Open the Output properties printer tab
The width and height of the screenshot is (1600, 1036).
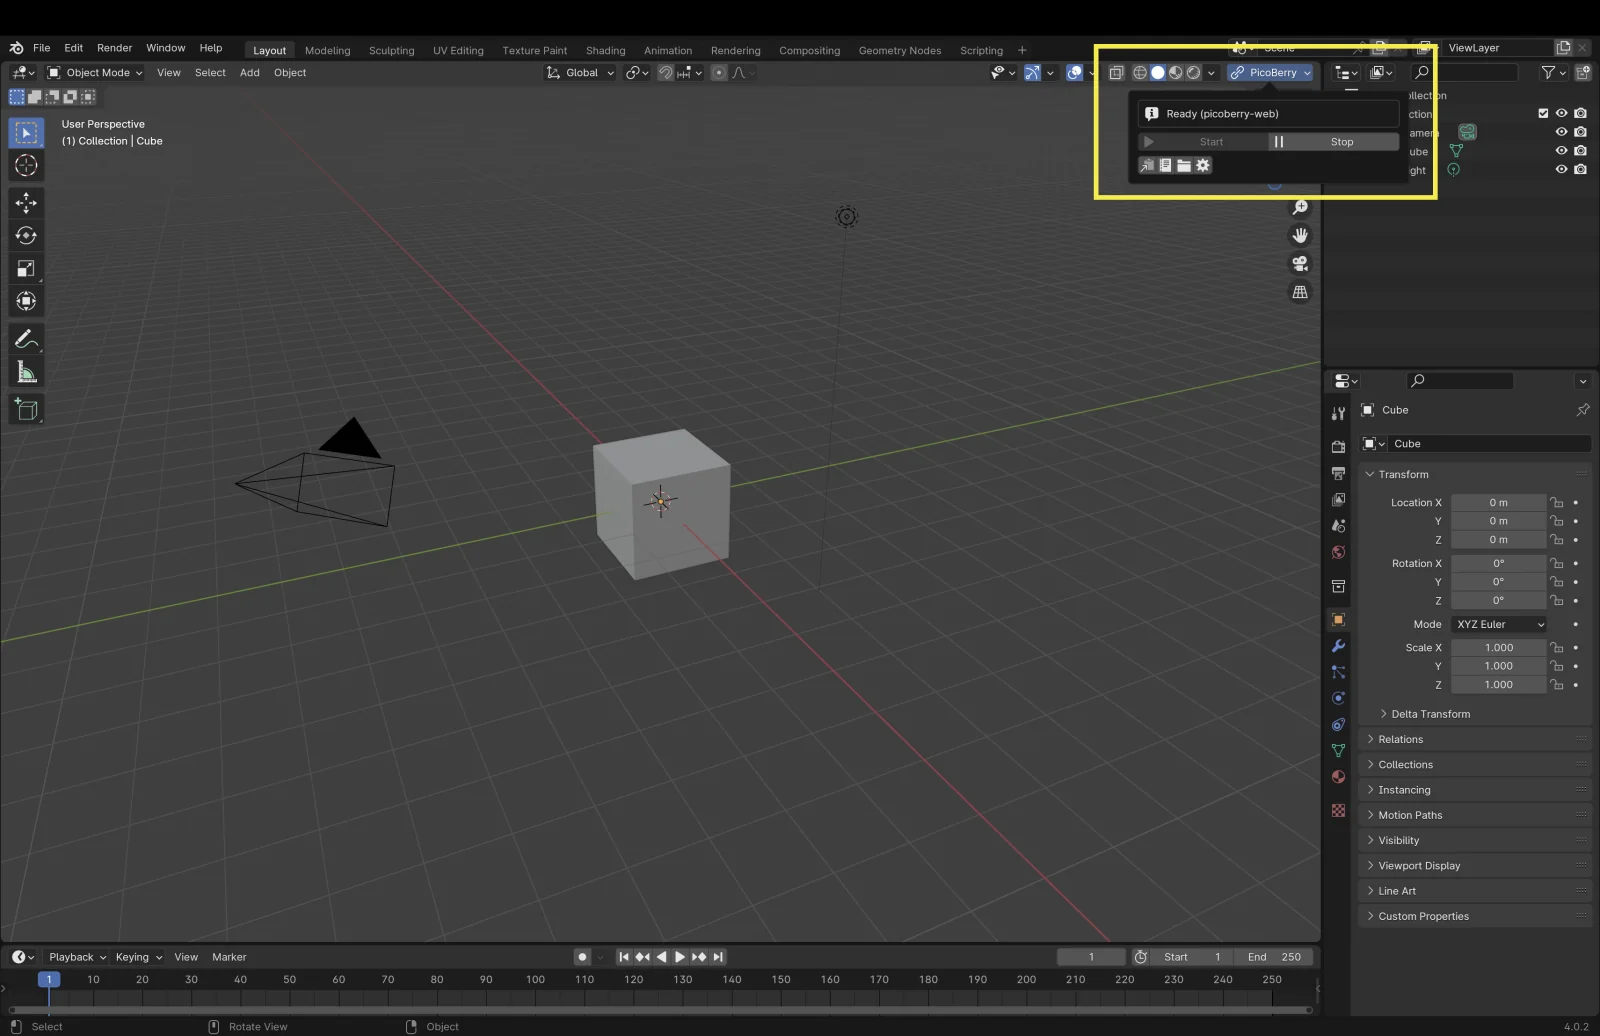coord(1338,473)
